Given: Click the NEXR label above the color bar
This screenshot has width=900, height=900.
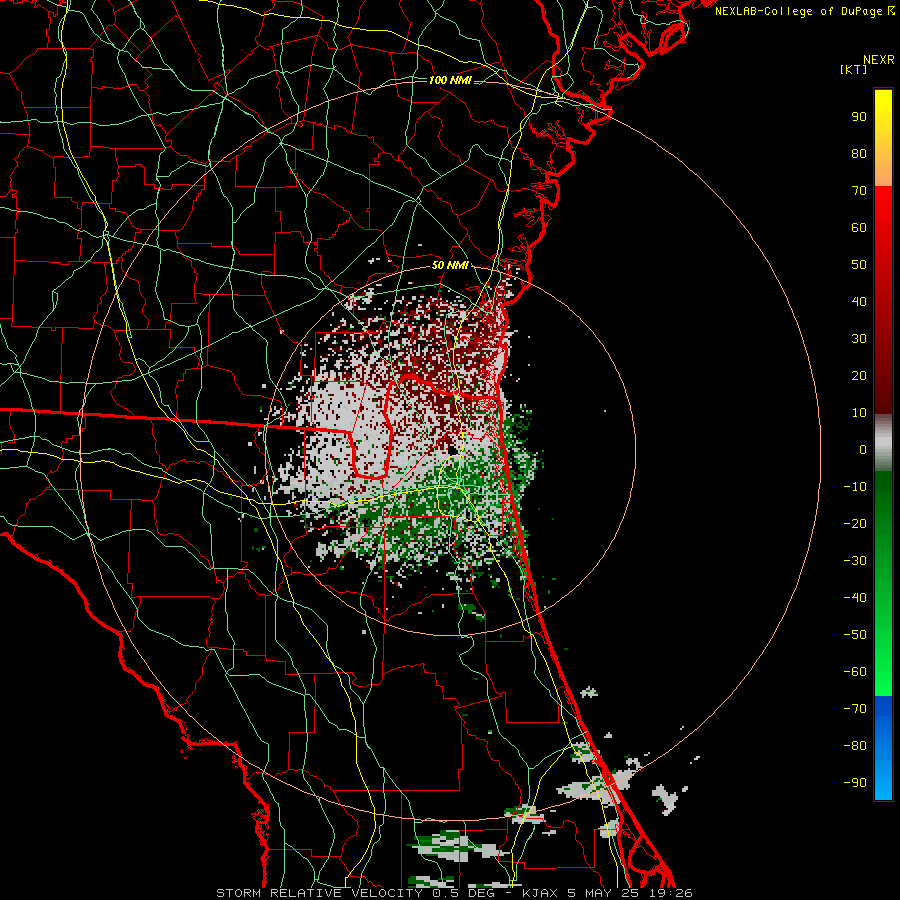Looking at the screenshot, I should tap(878, 60).
